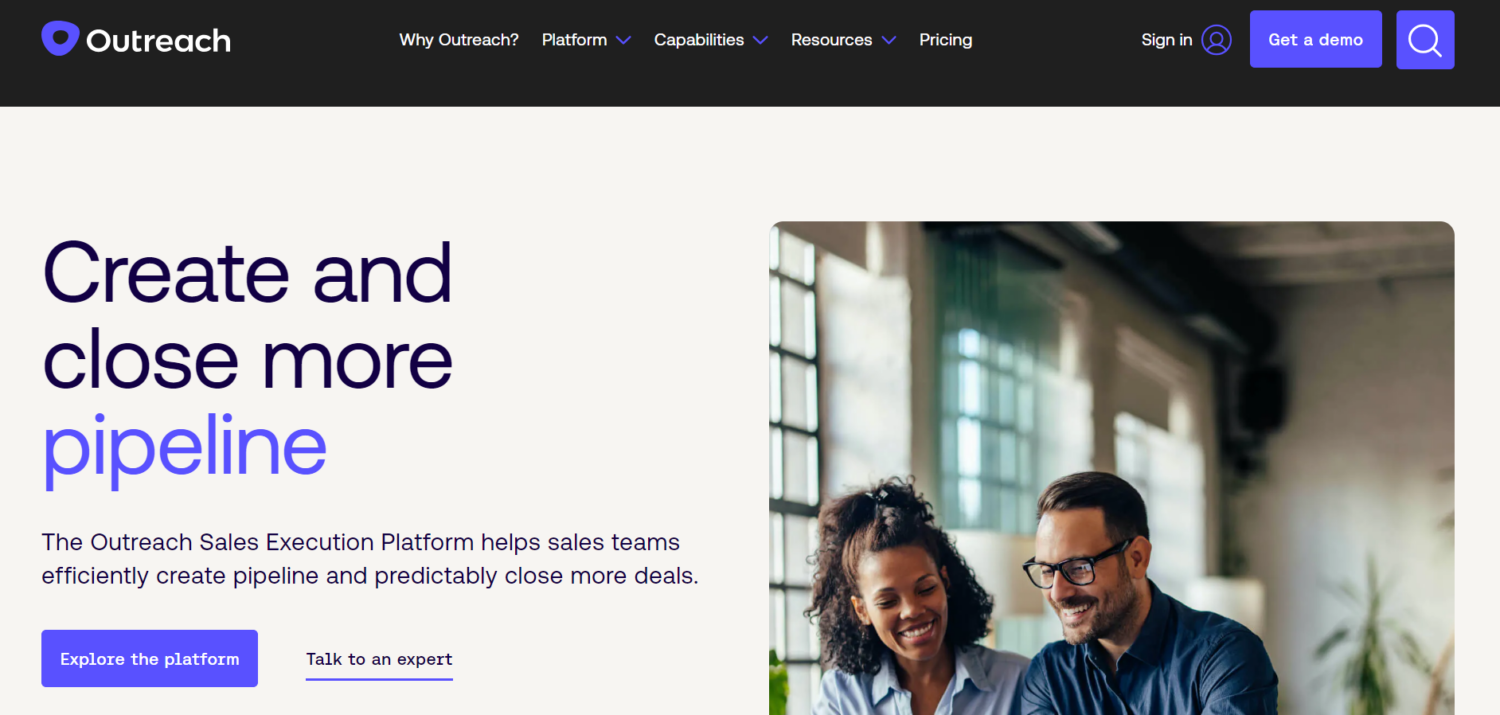Expand the Capabilities menu chevron

[x=760, y=40]
